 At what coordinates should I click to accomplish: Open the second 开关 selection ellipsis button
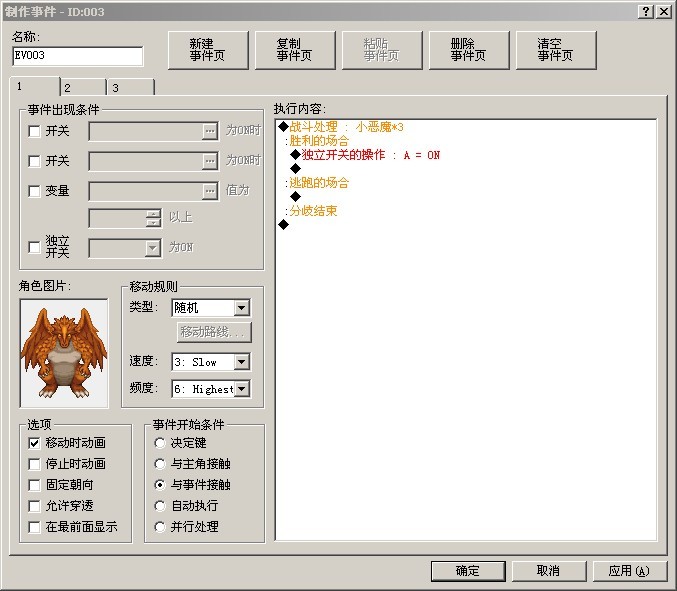209,161
